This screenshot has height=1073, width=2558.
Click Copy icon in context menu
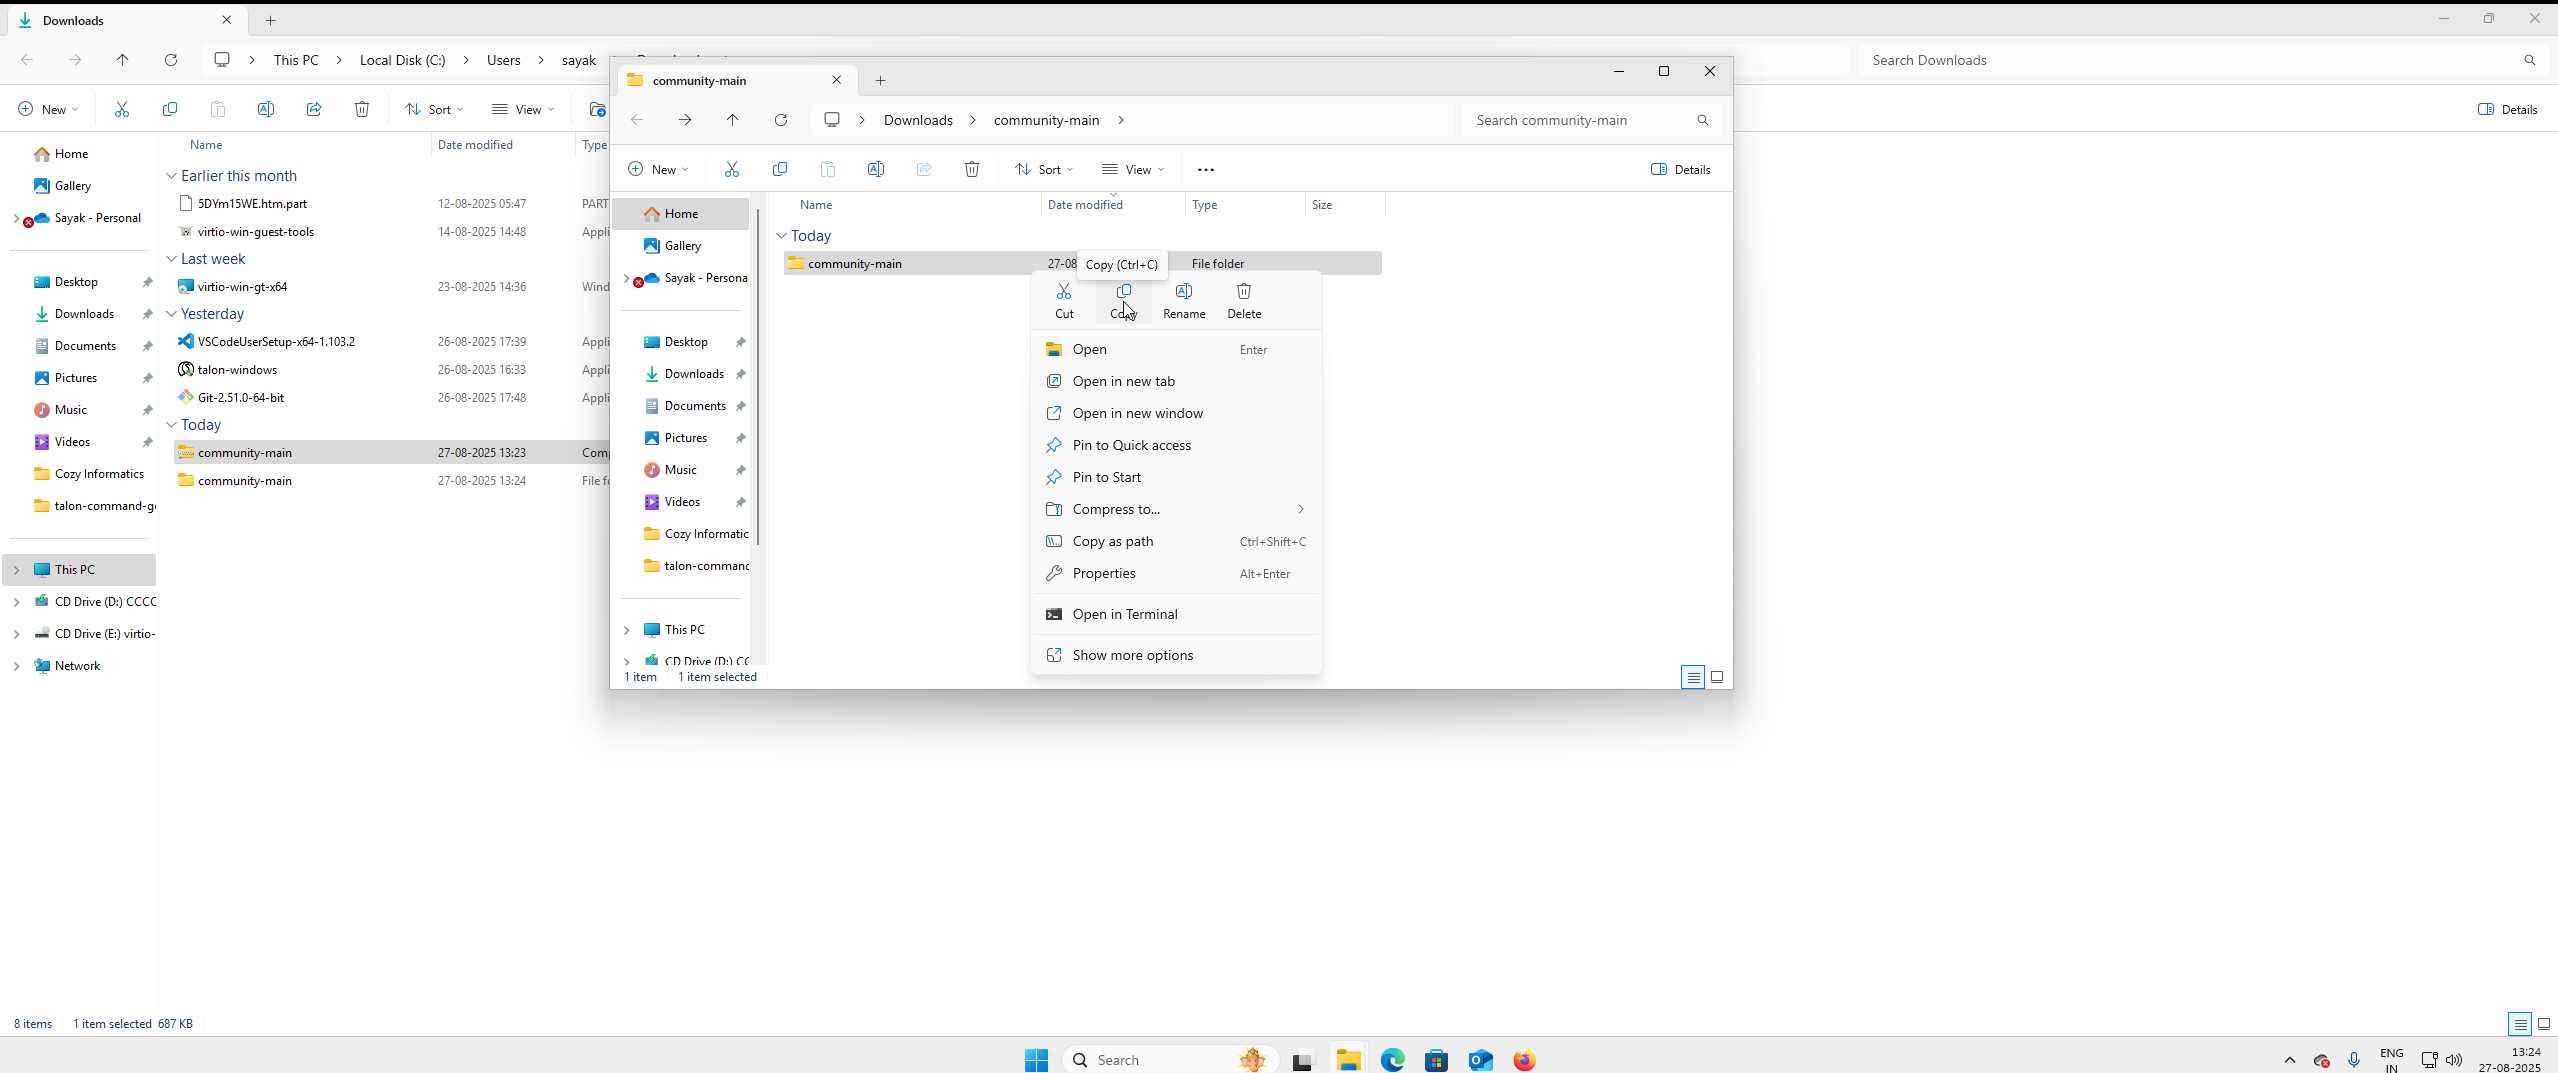point(1124,300)
